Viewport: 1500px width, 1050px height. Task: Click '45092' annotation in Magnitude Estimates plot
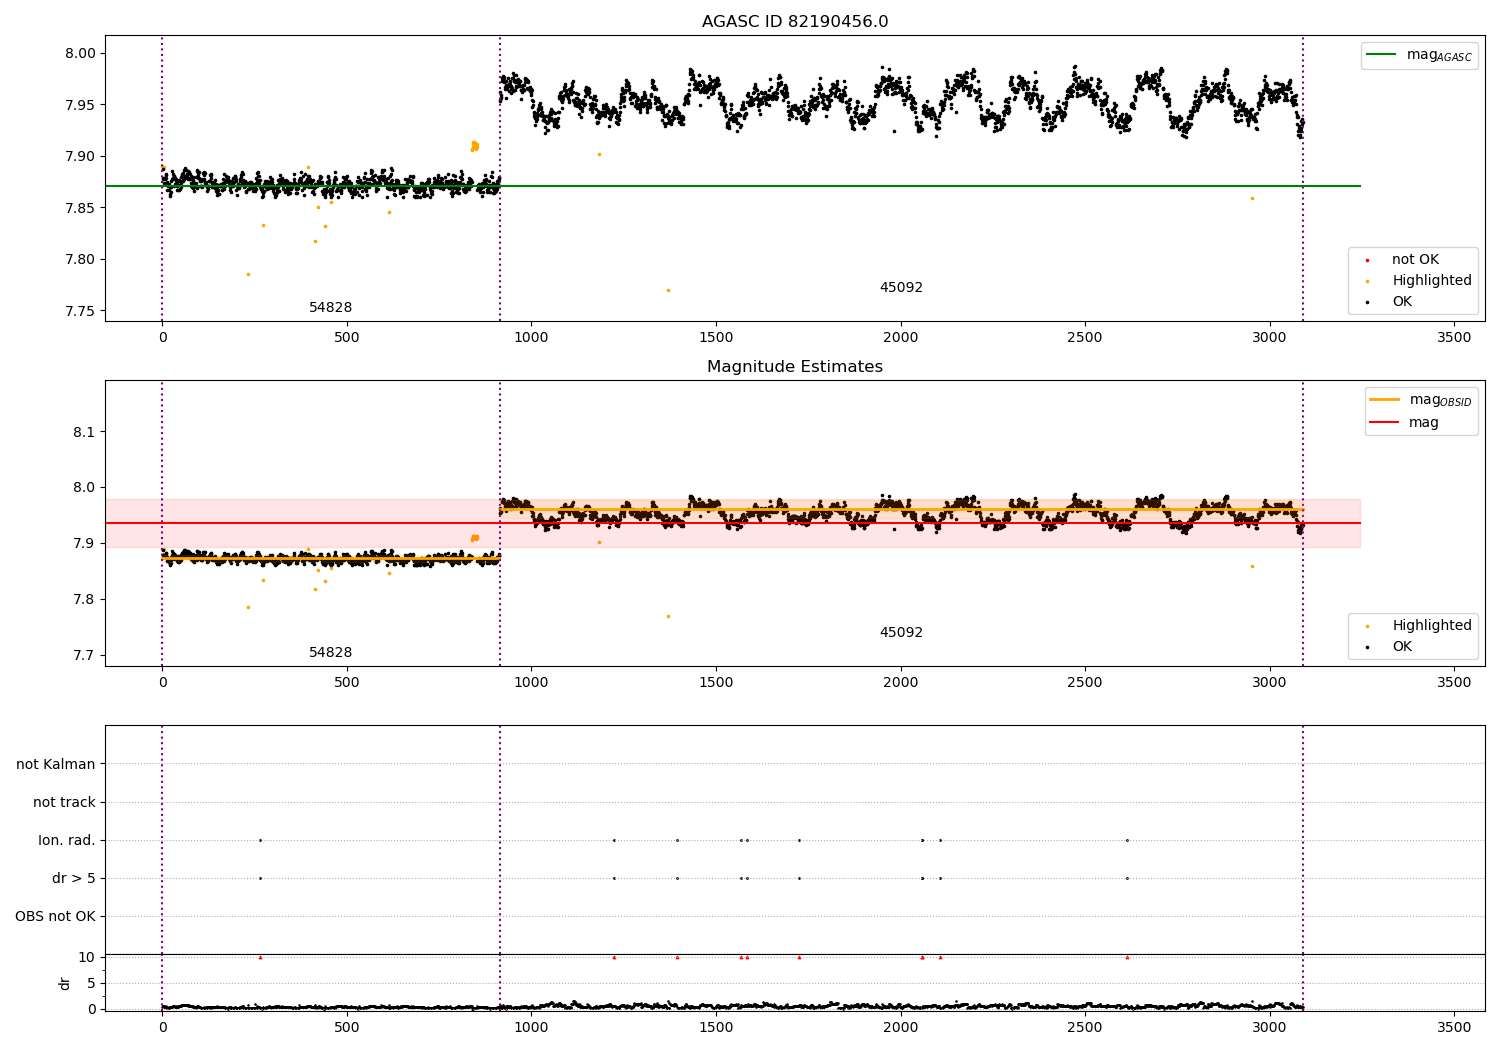point(901,633)
